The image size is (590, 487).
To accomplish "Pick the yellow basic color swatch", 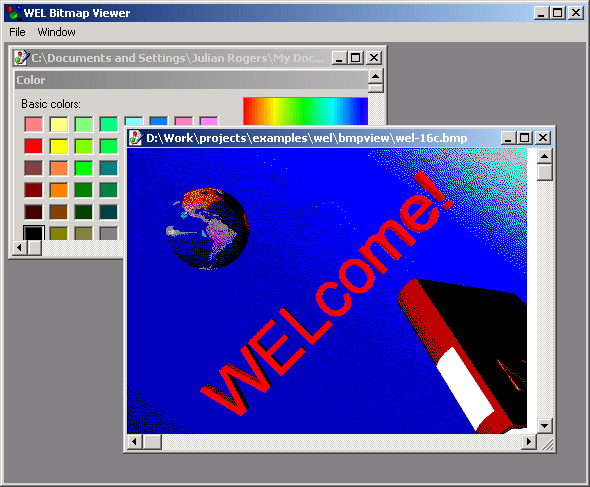I will click(59, 146).
